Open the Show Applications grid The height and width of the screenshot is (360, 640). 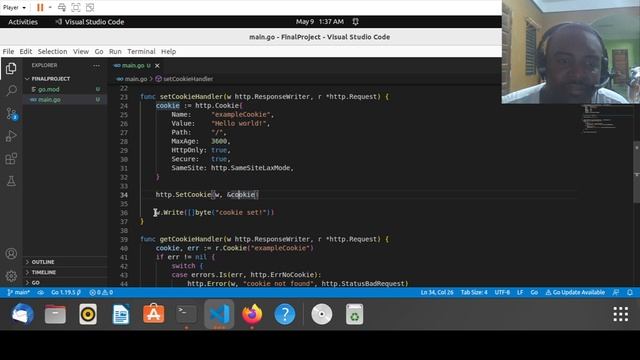click(x=620, y=314)
